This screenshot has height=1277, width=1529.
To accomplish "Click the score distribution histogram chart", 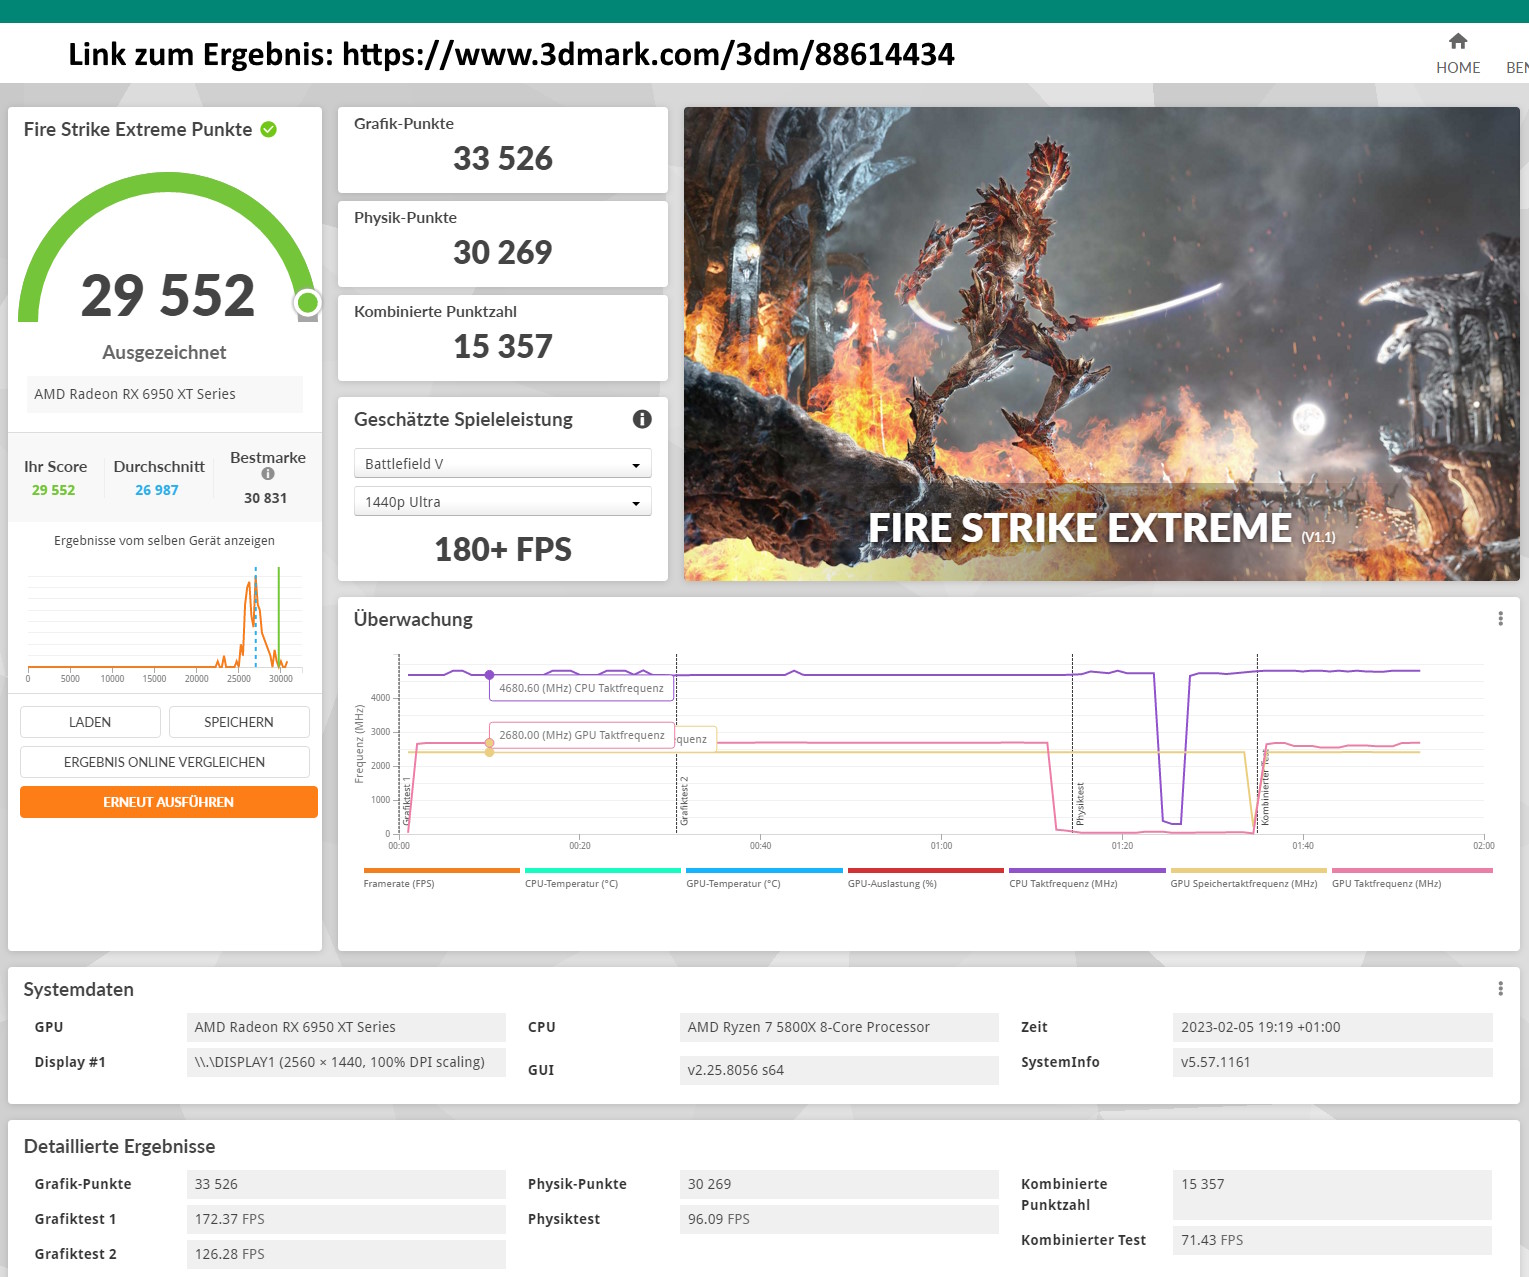I will pyautogui.click(x=164, y=620).
